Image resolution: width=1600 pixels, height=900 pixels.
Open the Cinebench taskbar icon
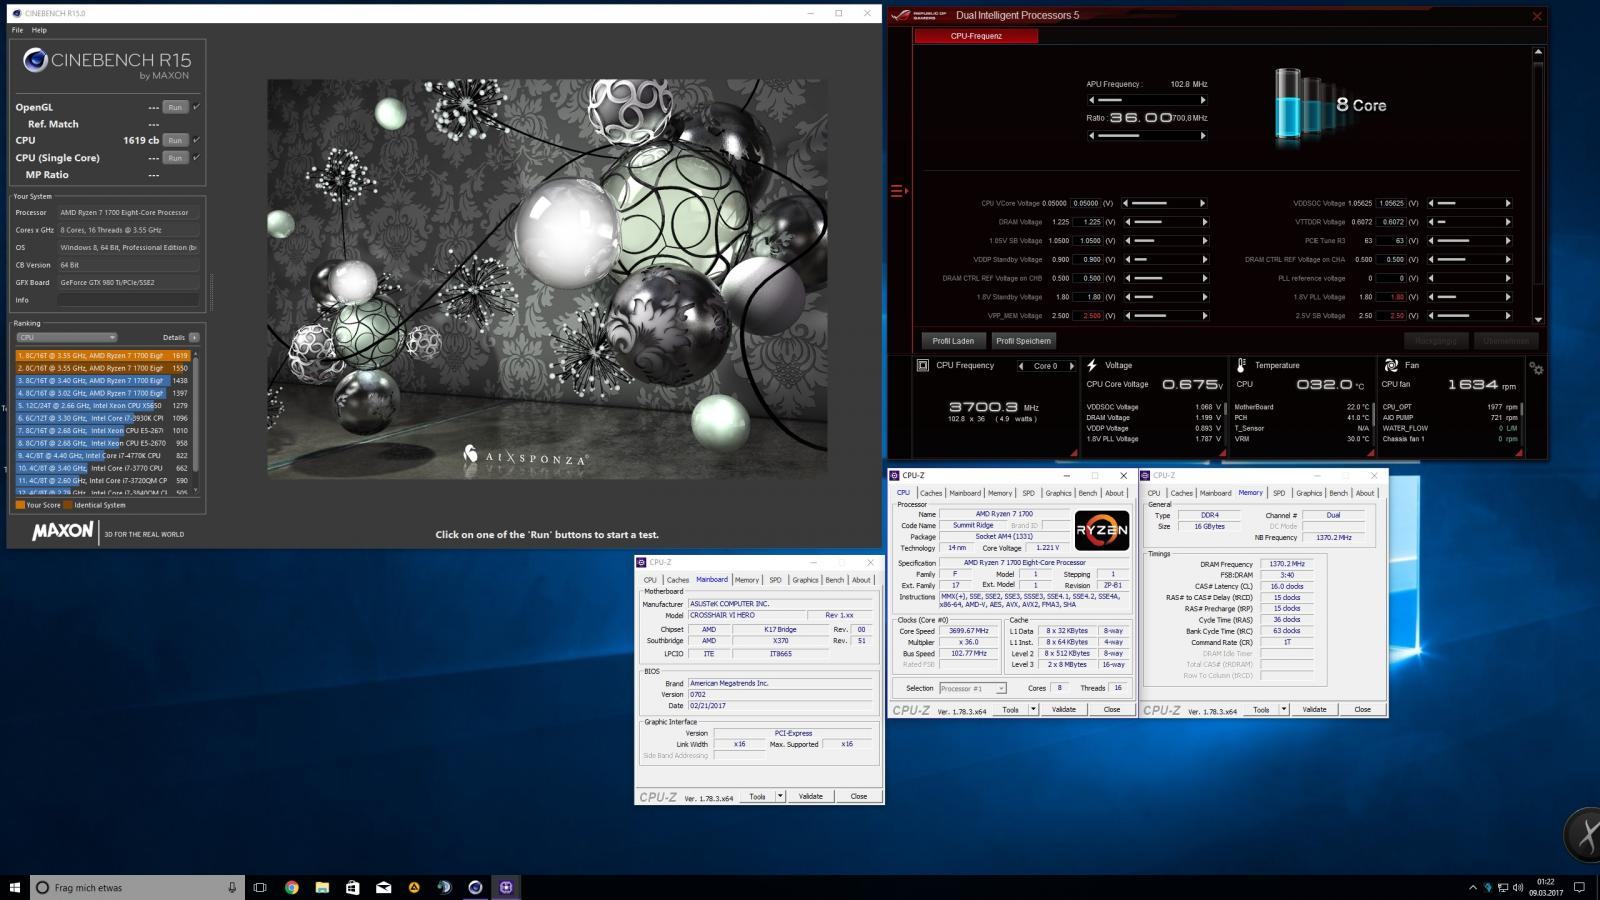(475, 887)
